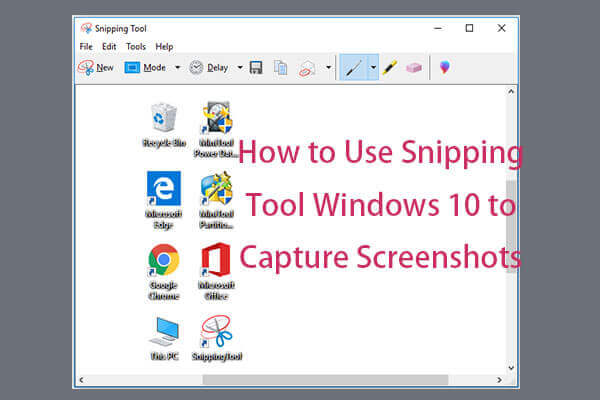The height and width of the screenshot is (400, 600).
Task: Select the Pen tool
Action: pyautogui.click(x=354, y=68)
